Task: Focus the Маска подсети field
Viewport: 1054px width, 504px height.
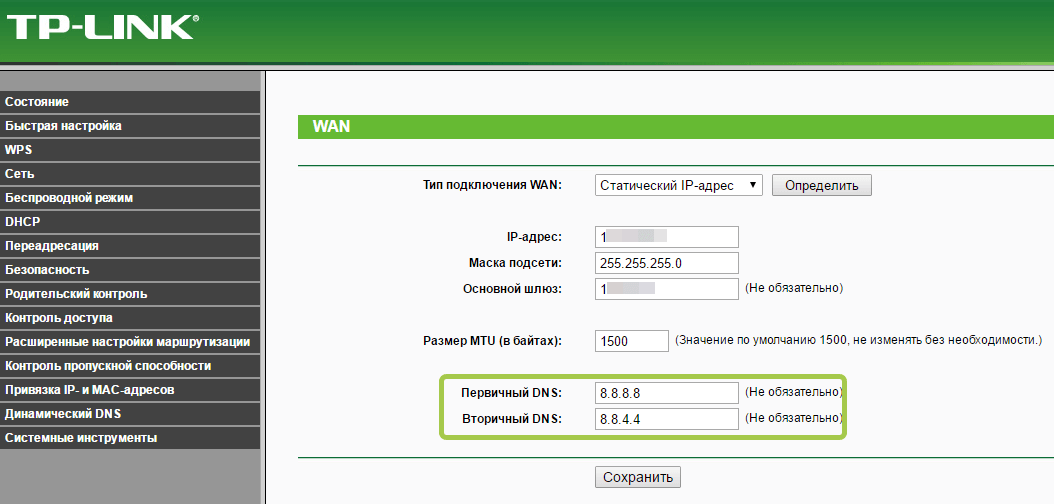Action: [x=666, y=263]
